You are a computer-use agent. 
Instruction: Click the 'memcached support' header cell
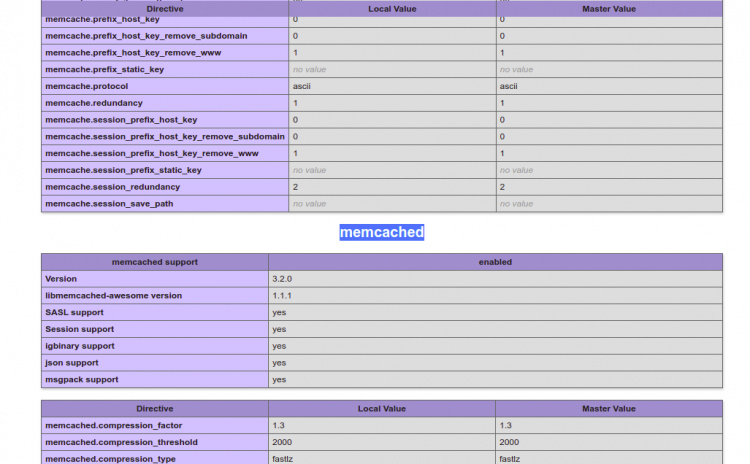[x=154, y=262]
